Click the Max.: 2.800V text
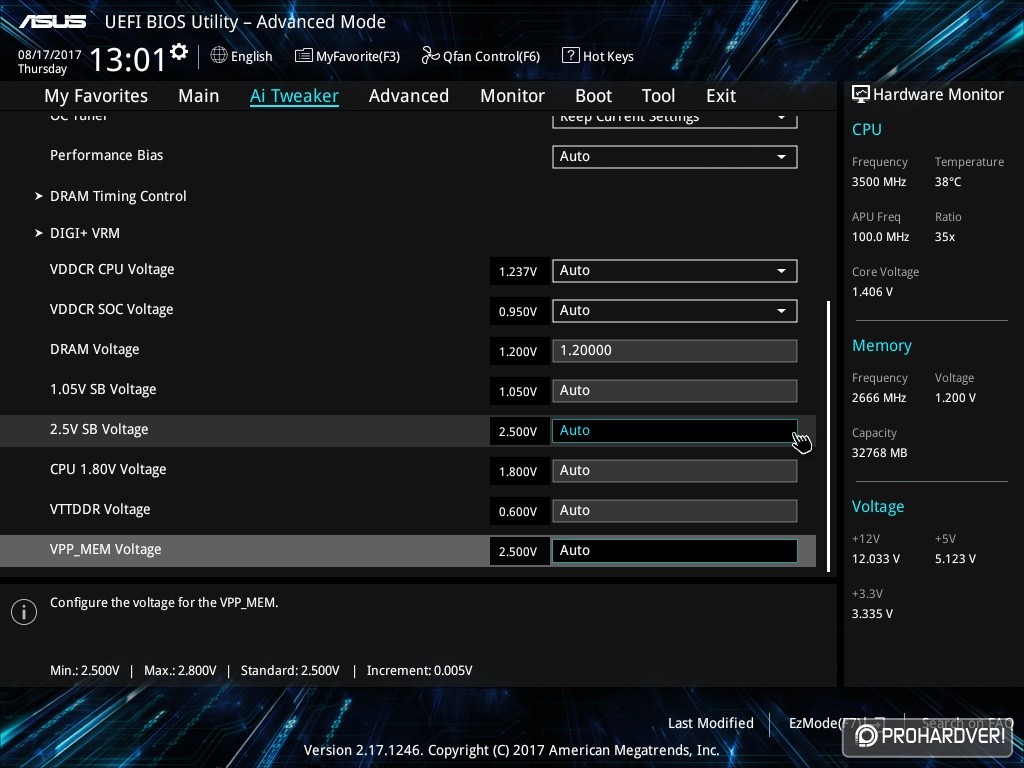The image size is (1024, 768). (x=180, y=671)
